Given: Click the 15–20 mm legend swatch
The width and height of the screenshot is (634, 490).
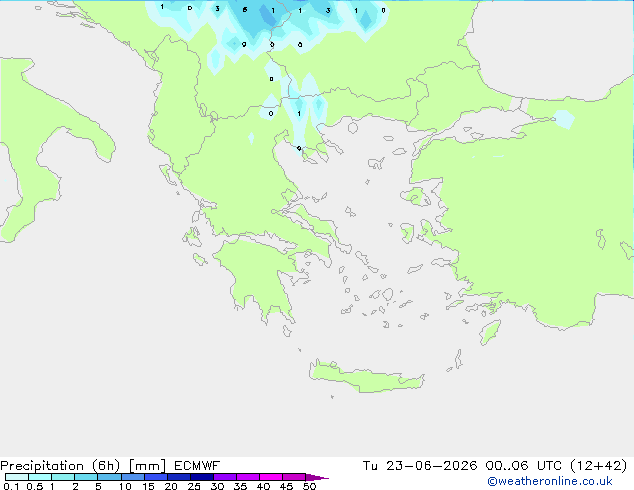Looking at the screenshot, I should [x=155, y=477].
